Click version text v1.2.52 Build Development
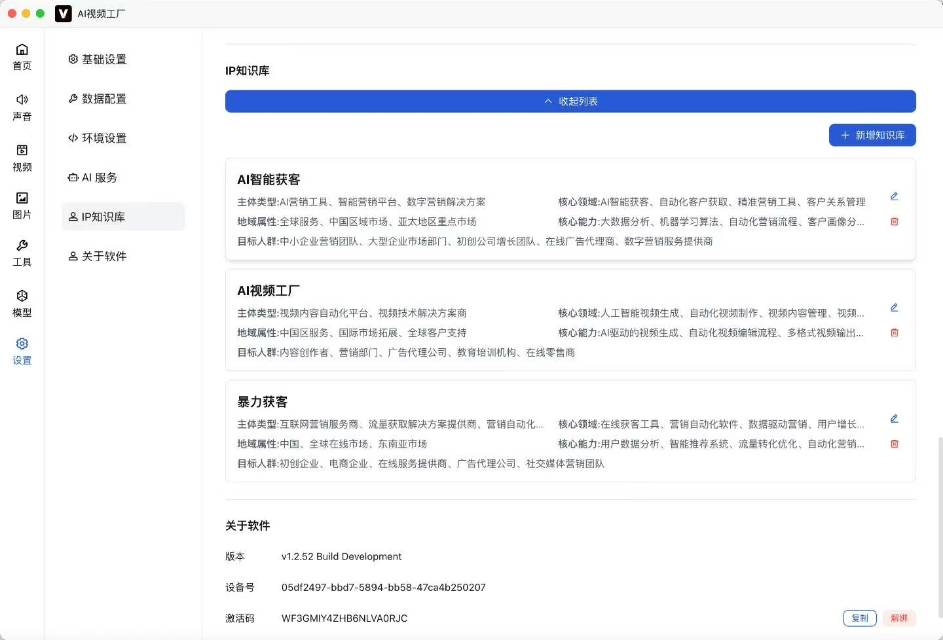The height and width of the screenshot is (640, 943). (x=341, y=556)
